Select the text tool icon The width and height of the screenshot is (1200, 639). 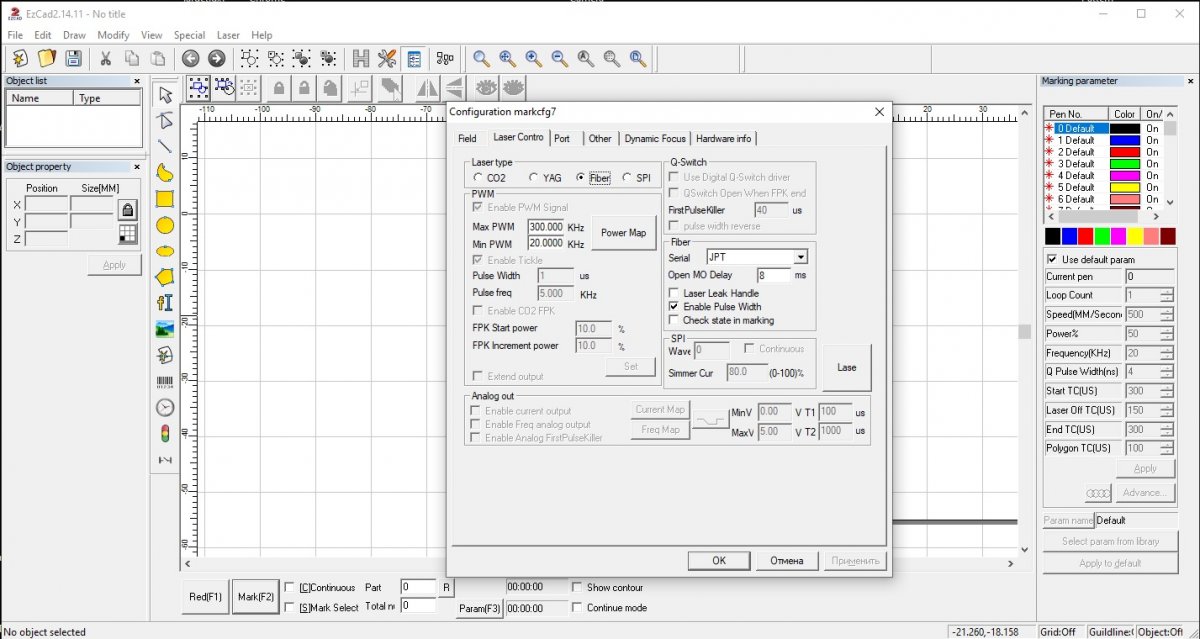[x=165, y=303]
